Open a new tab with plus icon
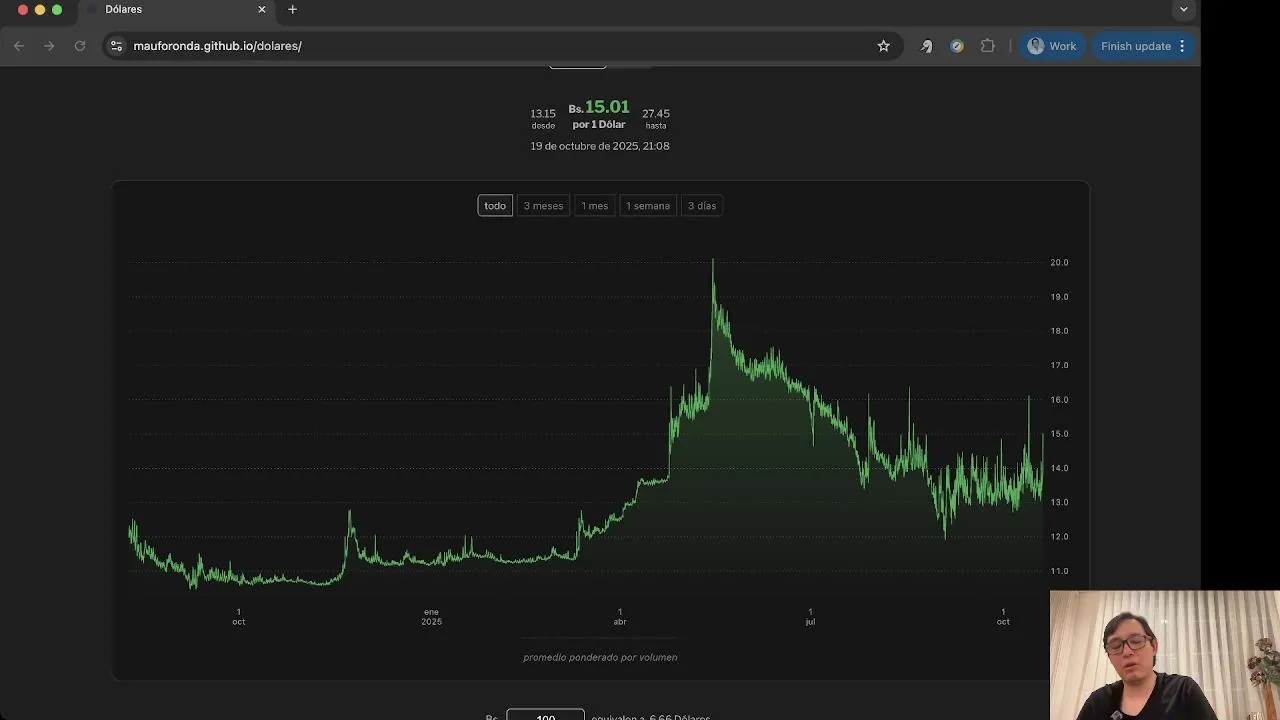The height and width of the screenshot is (720, 1280). (292, 9)
